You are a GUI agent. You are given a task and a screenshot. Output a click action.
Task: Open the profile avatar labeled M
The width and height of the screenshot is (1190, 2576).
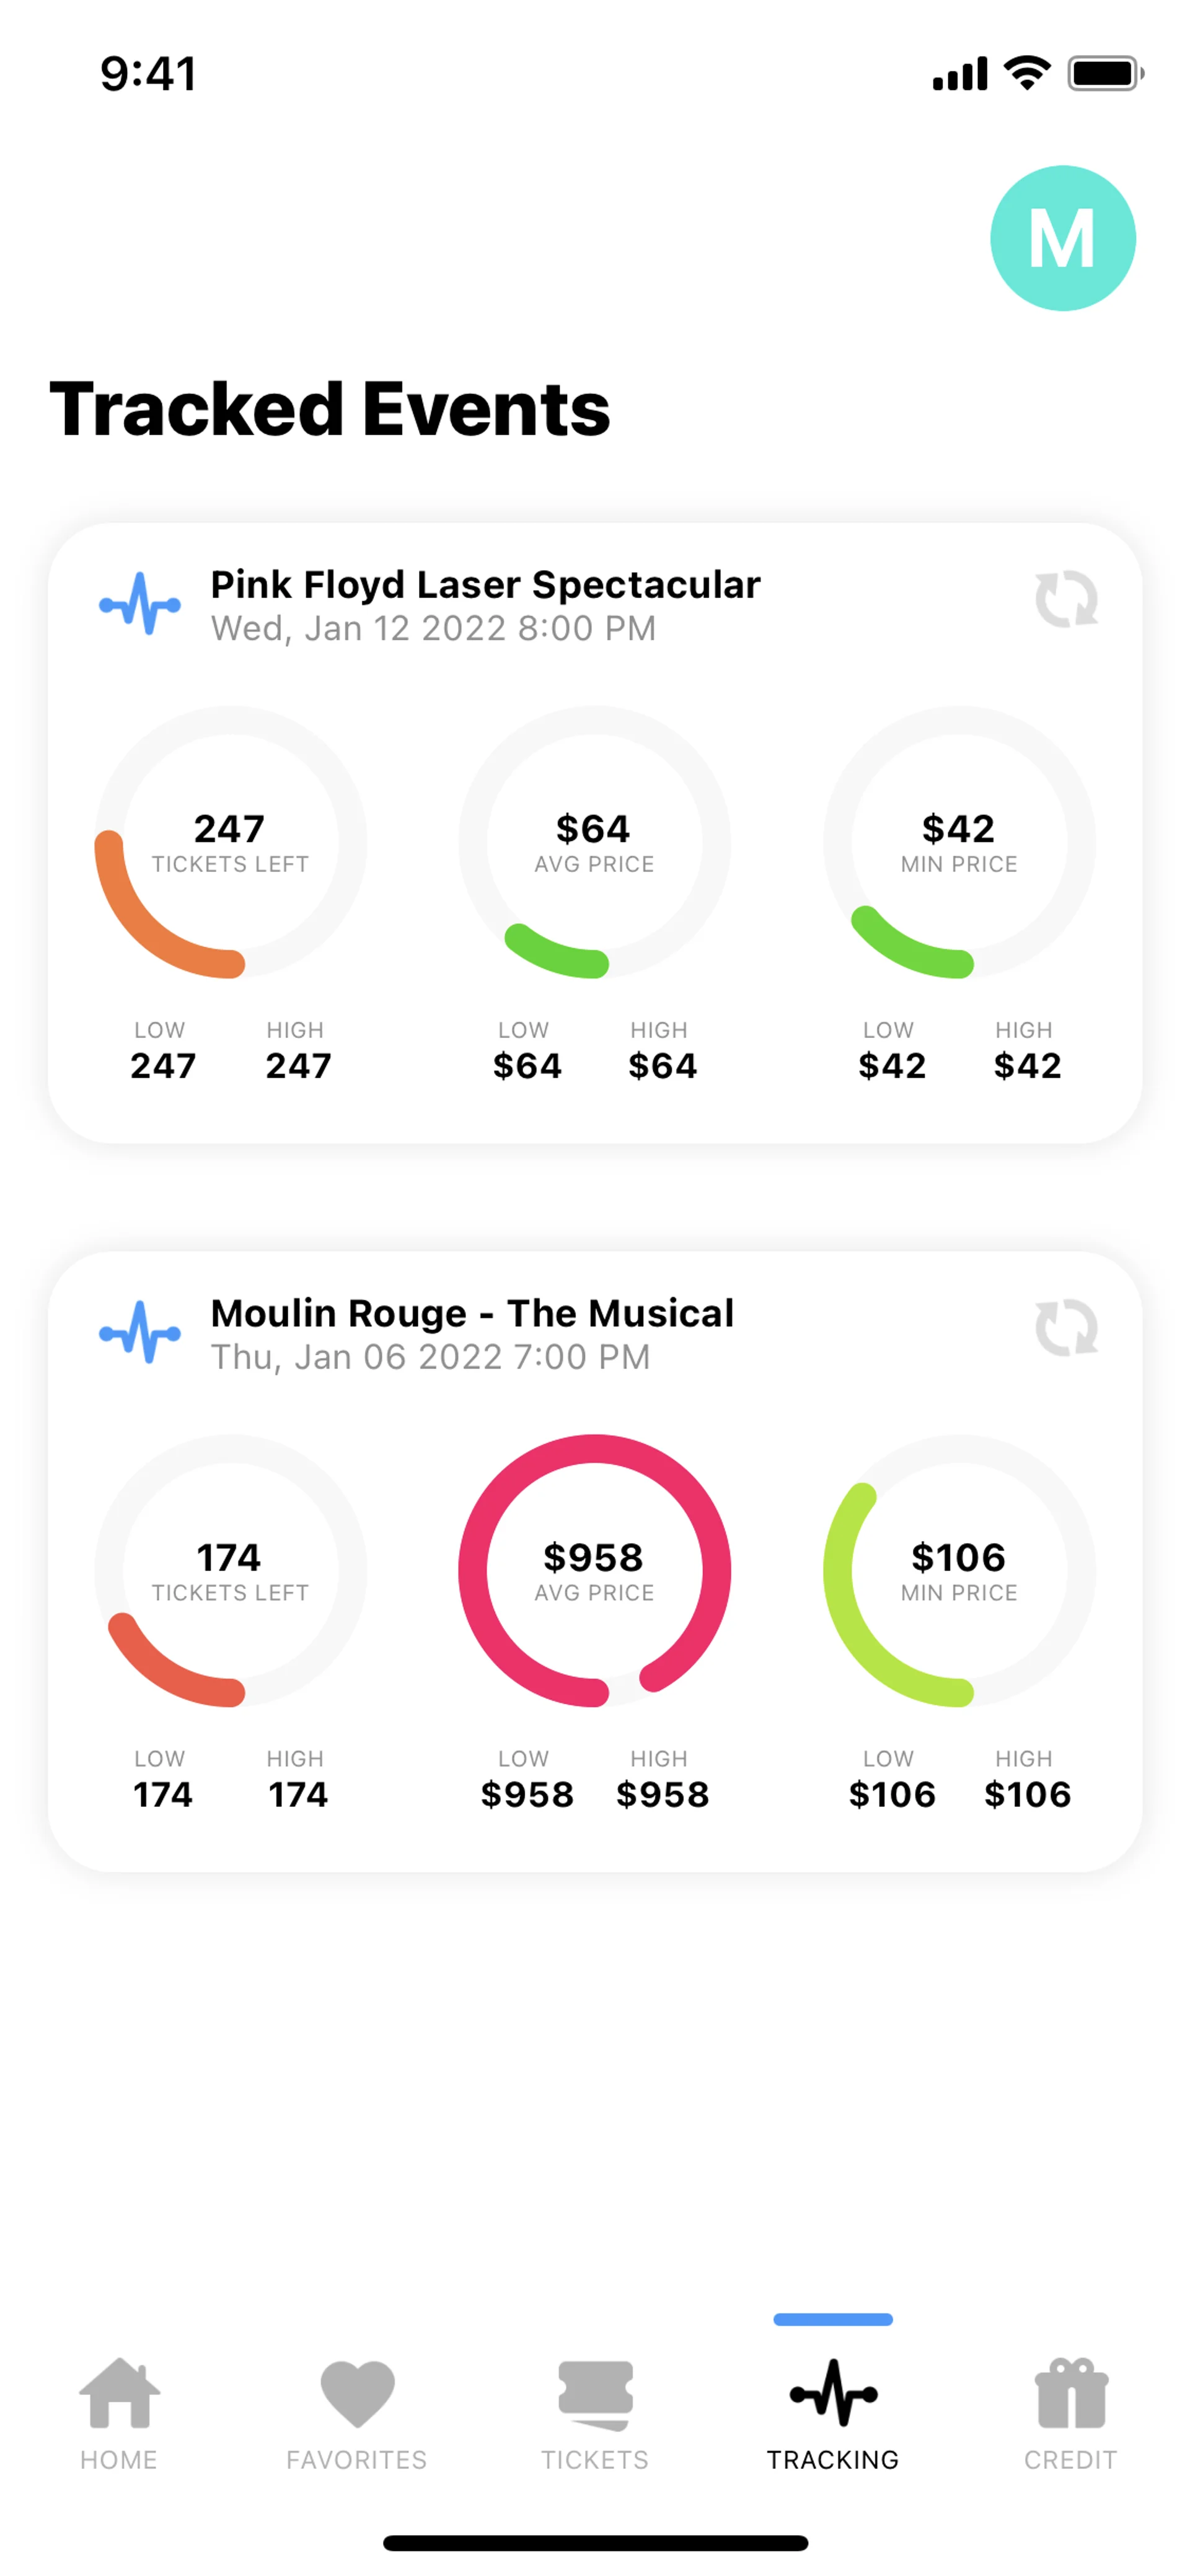pos(1062,238)
